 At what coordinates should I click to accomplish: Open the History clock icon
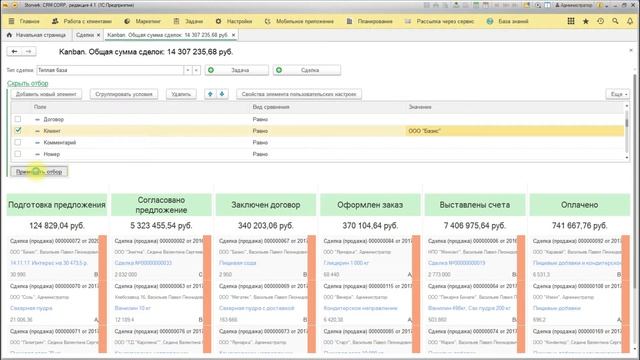click(x=600, y=21)
